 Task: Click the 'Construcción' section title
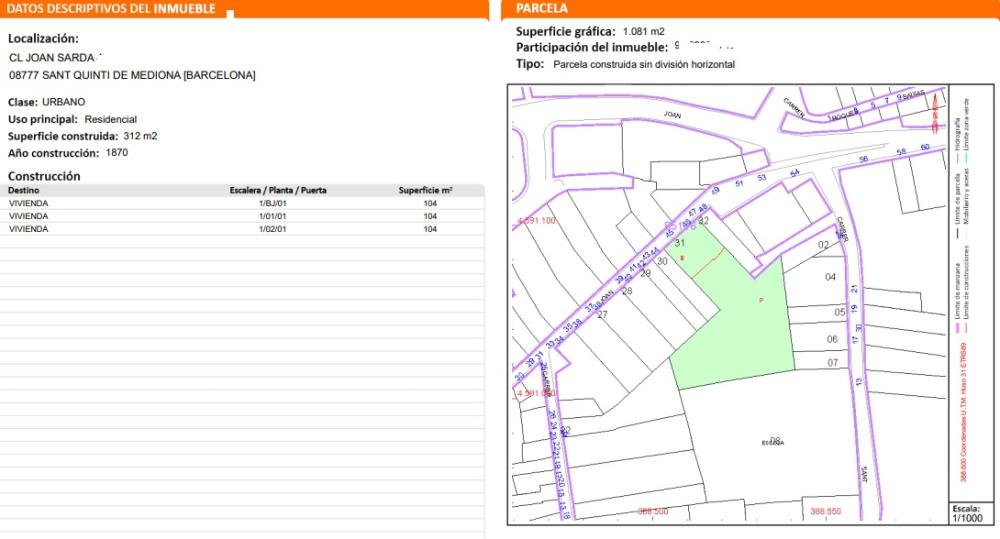tap(44, 176)
